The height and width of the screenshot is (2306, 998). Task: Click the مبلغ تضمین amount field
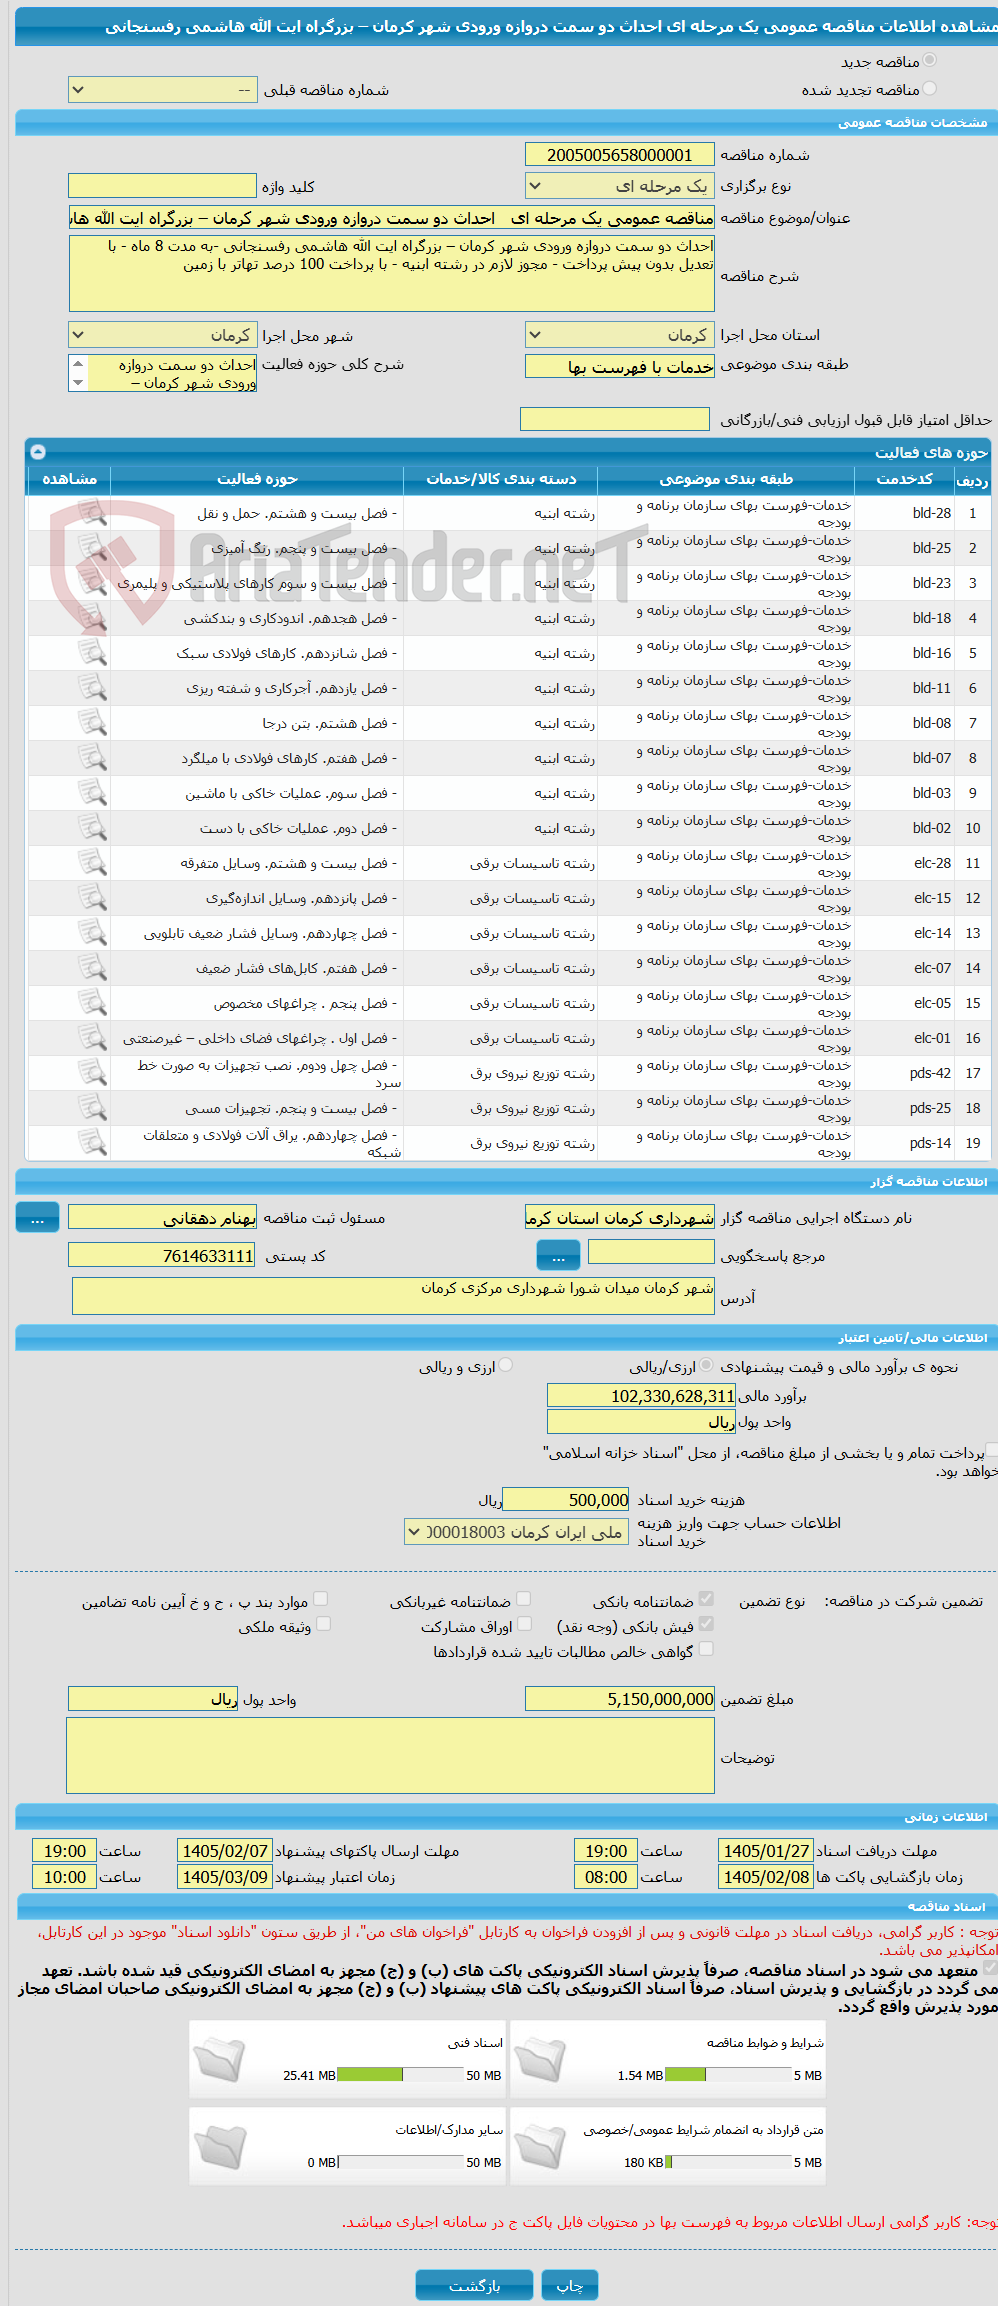pyautogui.click(x=620, y=1699)
